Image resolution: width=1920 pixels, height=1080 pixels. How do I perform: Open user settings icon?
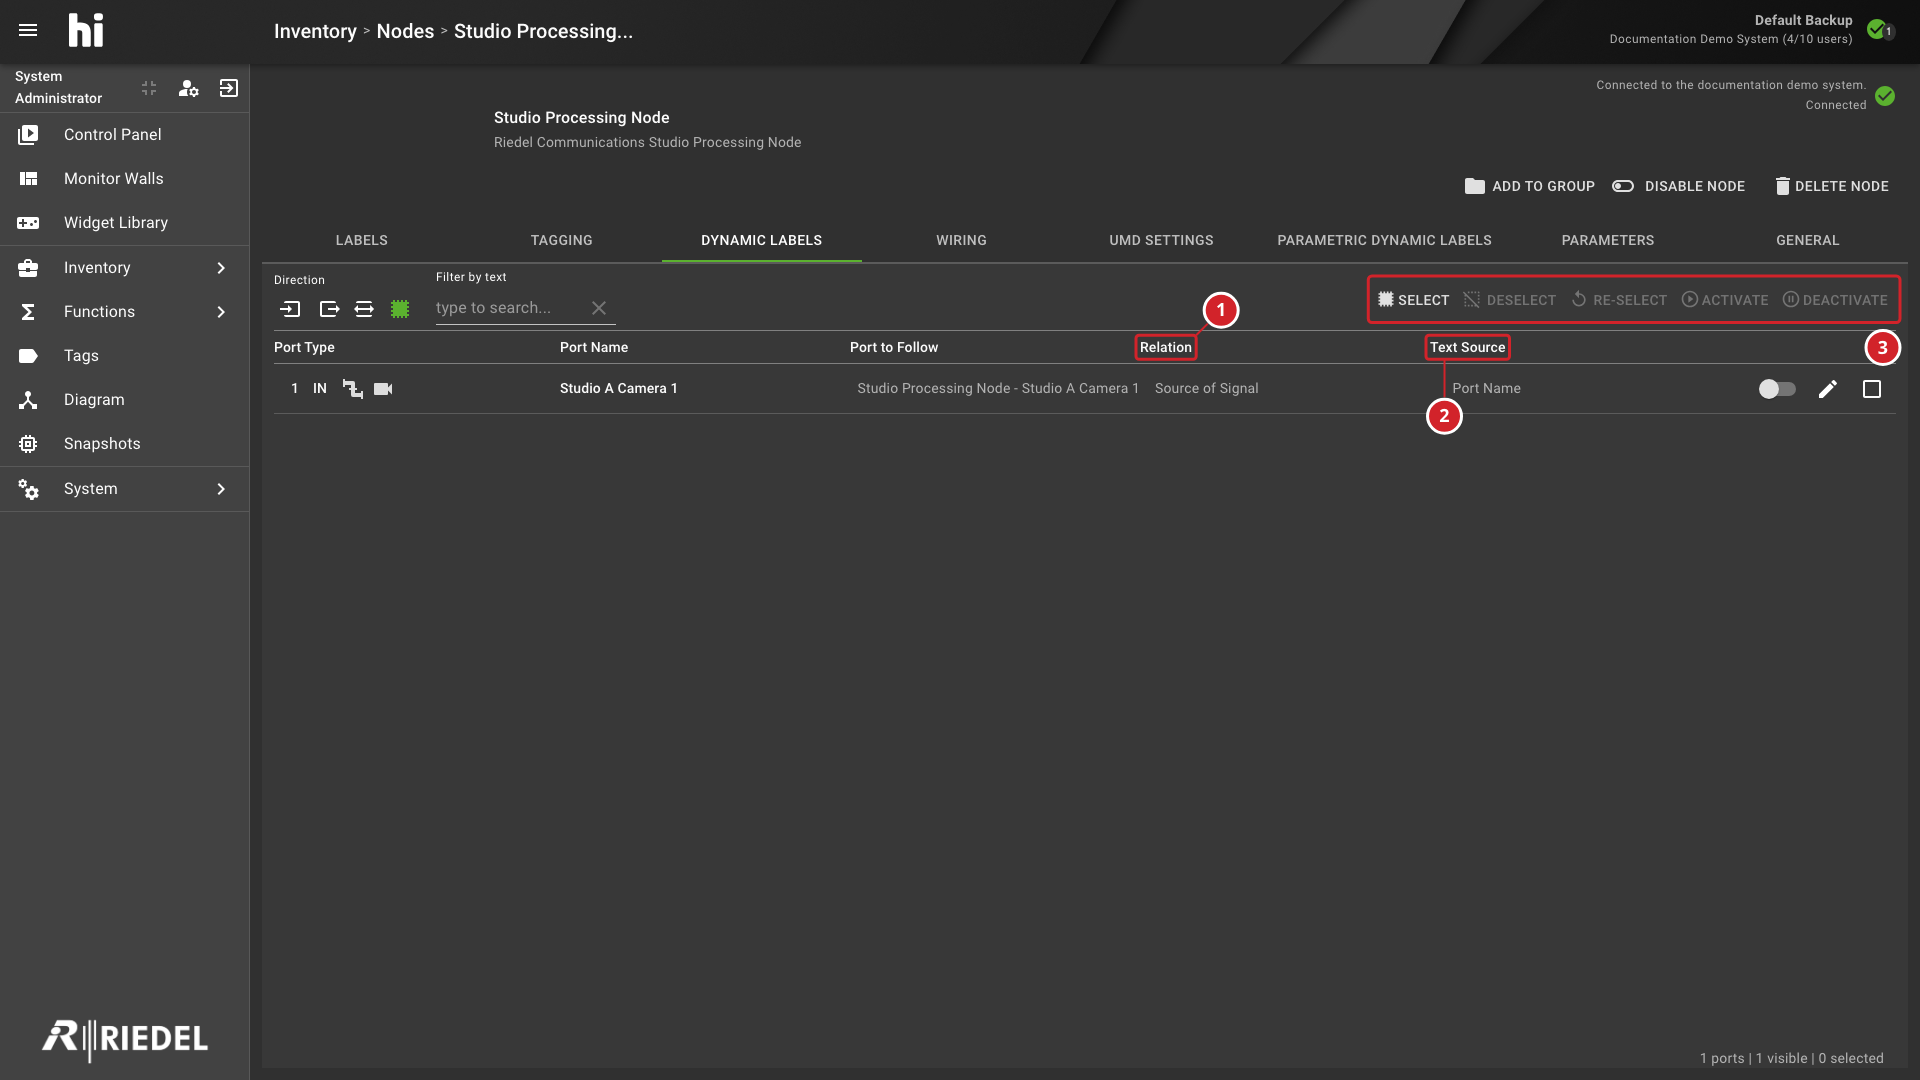click(x=188, y=88)
